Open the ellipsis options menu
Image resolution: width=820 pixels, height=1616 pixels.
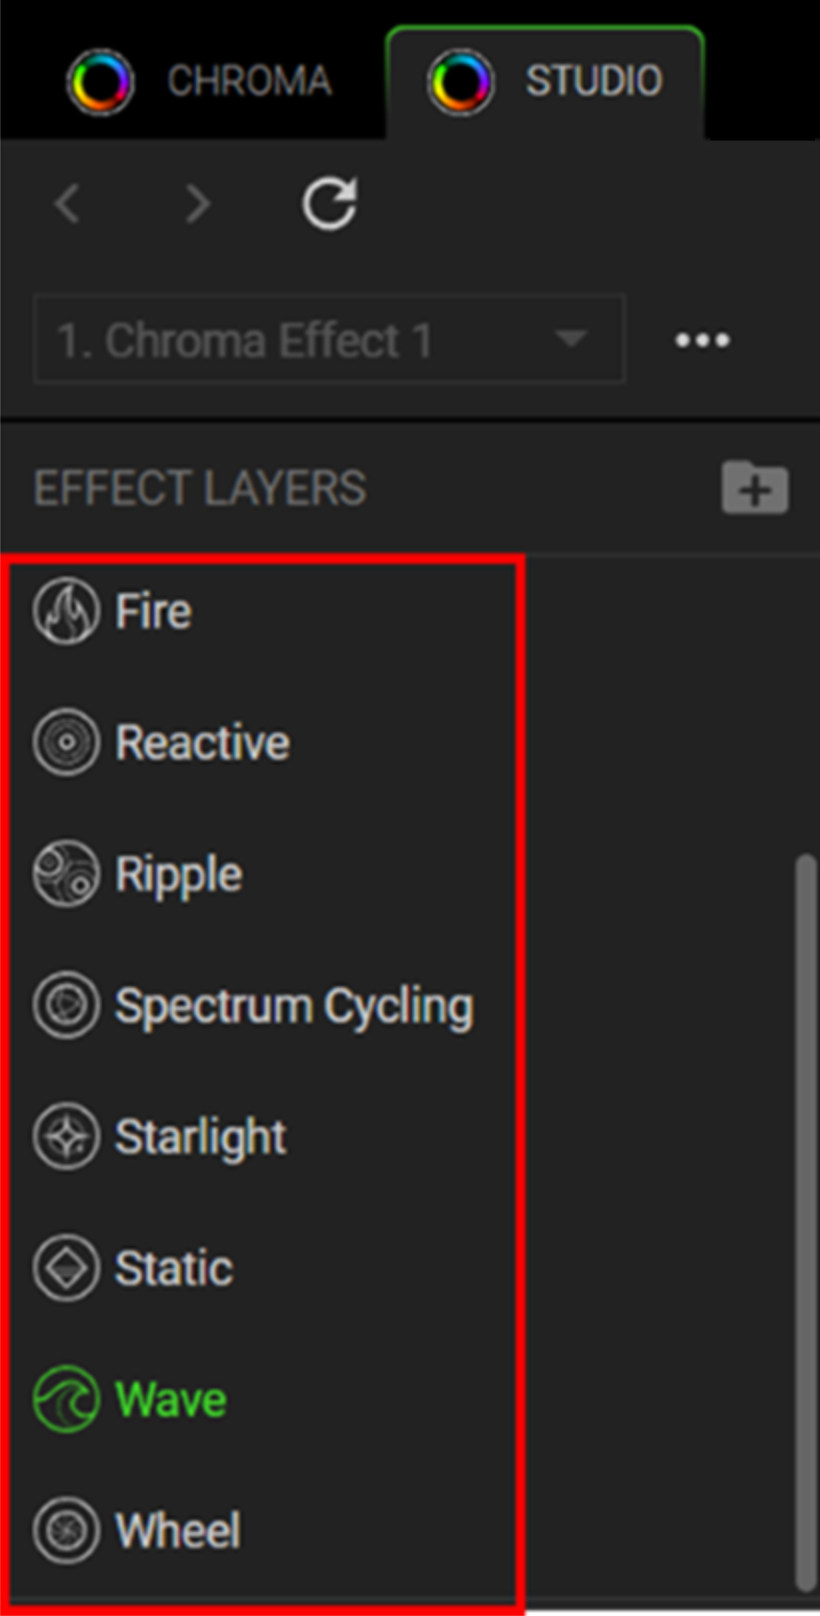click(x=701, y=340)
